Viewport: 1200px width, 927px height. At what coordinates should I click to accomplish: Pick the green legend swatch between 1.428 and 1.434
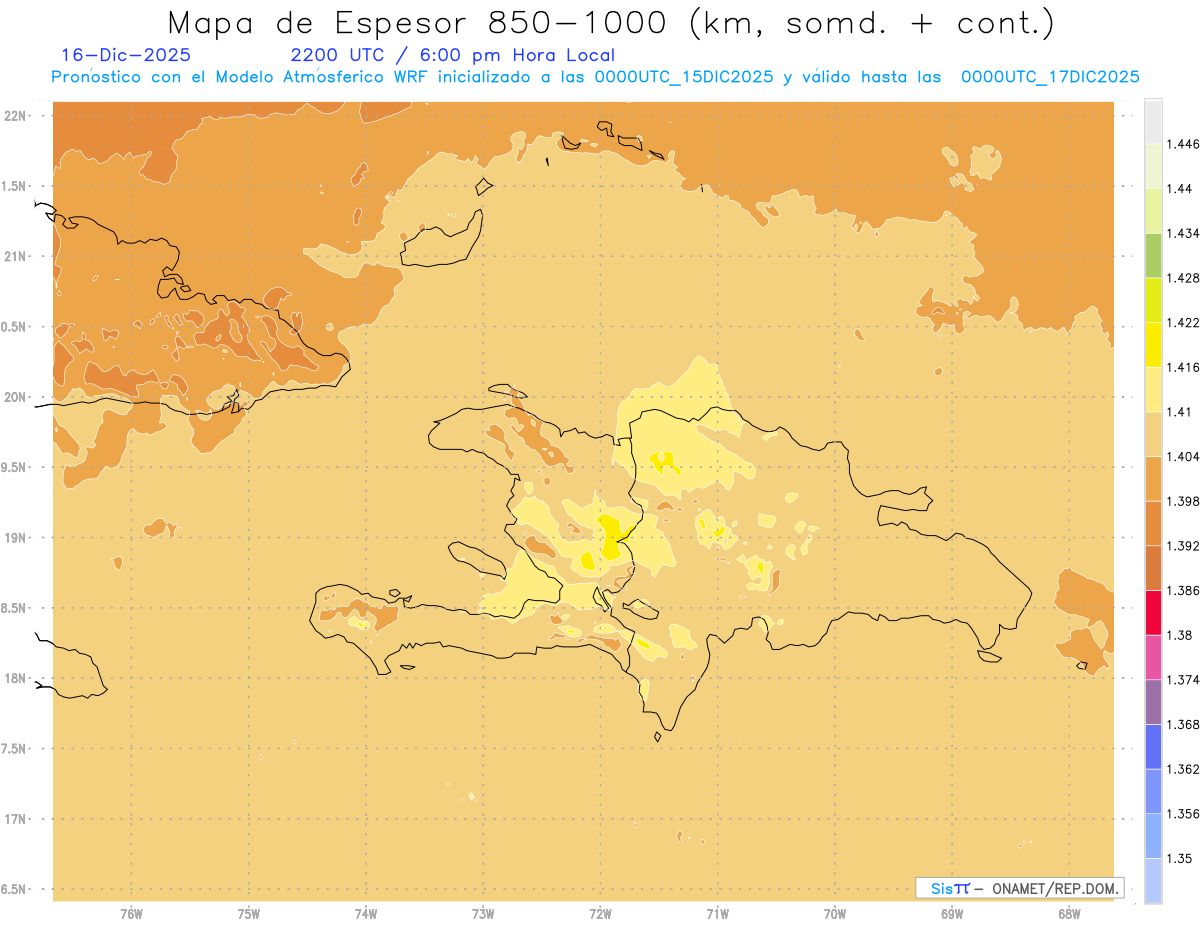[1153, 255]
